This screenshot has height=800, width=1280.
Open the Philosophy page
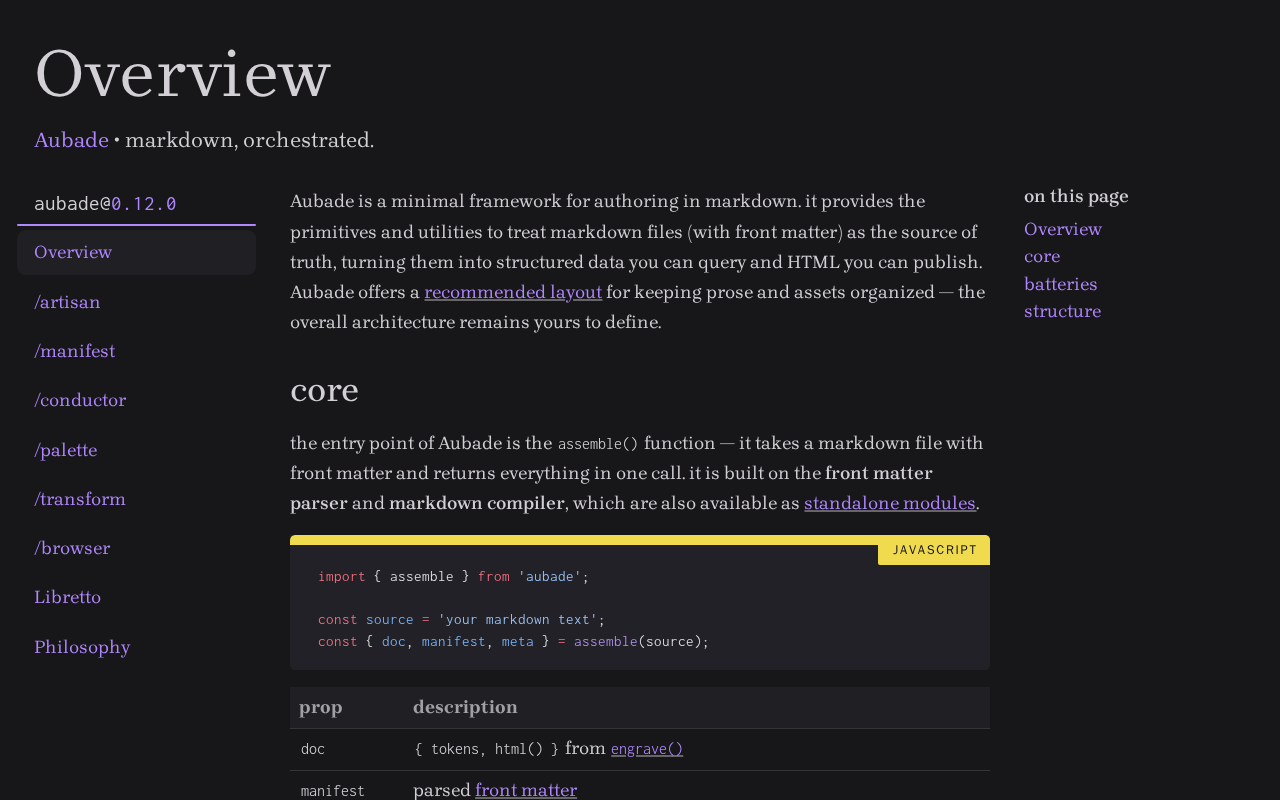(82, 647)
